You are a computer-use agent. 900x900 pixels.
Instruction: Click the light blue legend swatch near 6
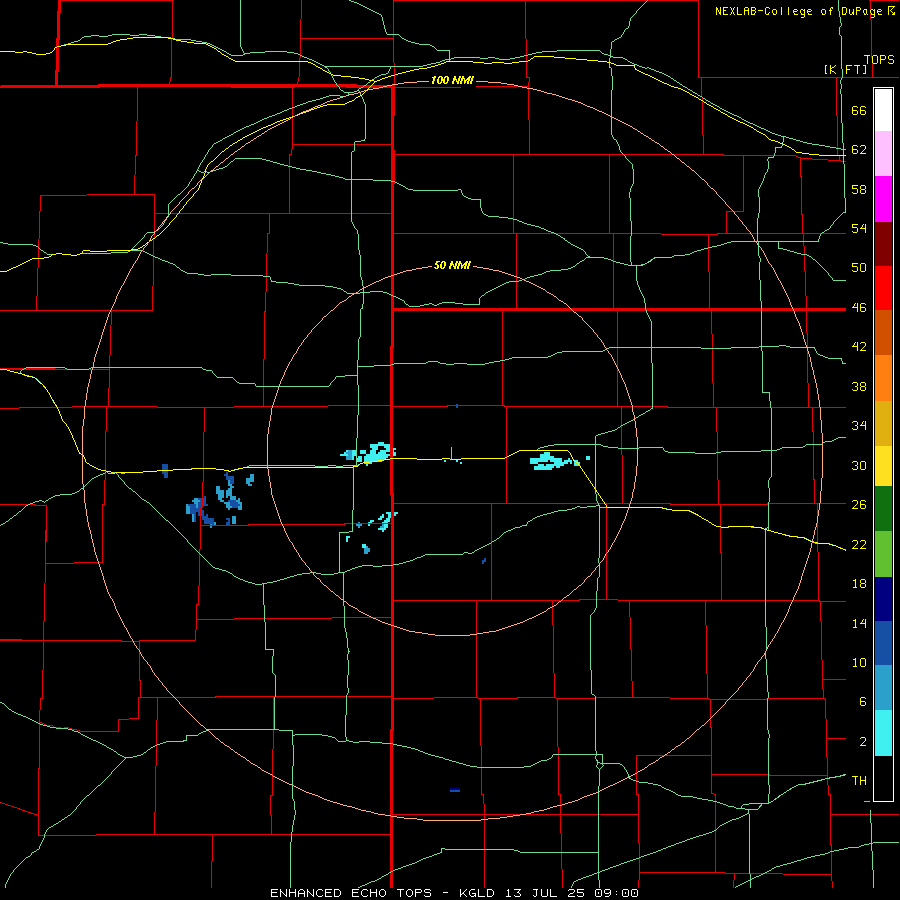tap(883, 687)
